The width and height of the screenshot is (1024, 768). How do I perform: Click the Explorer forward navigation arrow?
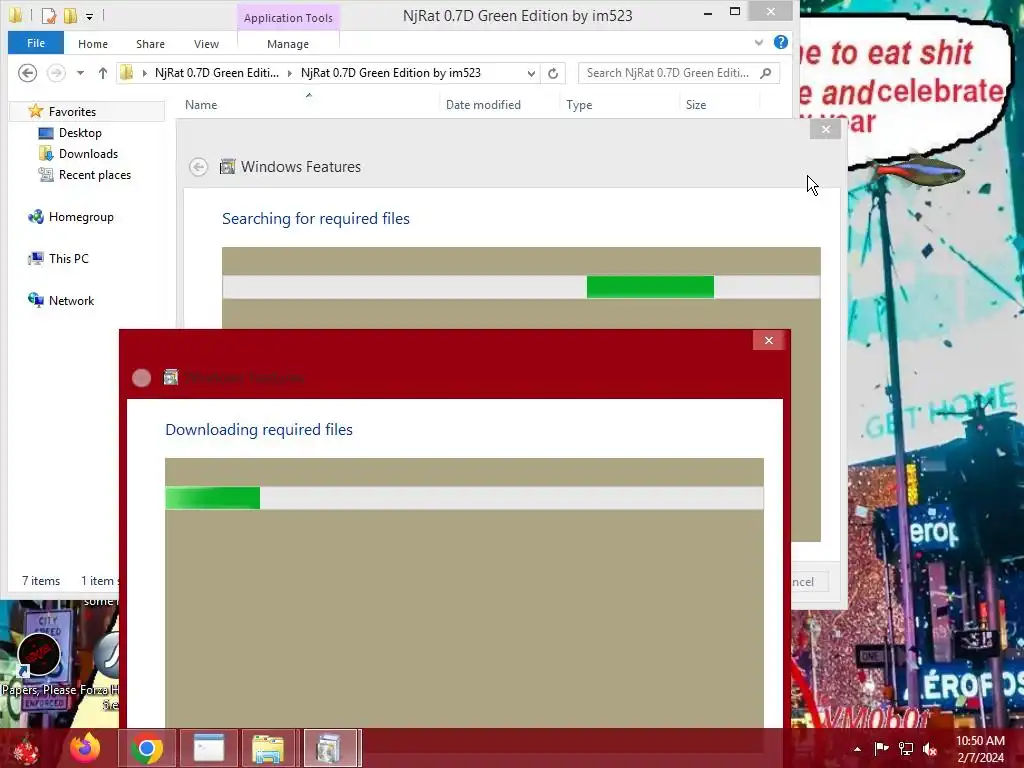[x=56, y=72]
